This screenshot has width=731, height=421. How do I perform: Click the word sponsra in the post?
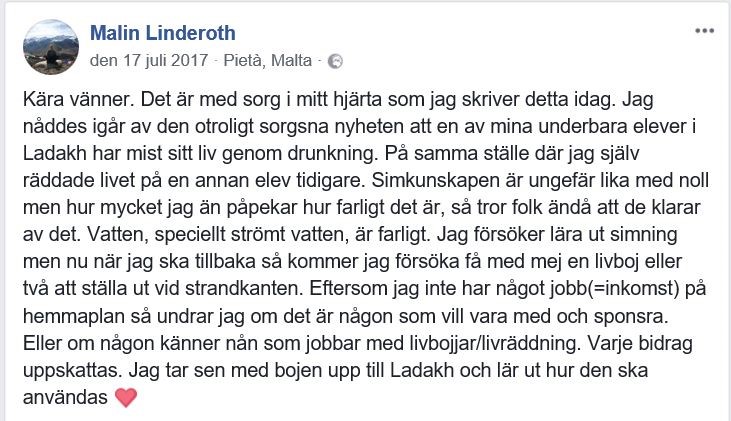coord(631,317)
